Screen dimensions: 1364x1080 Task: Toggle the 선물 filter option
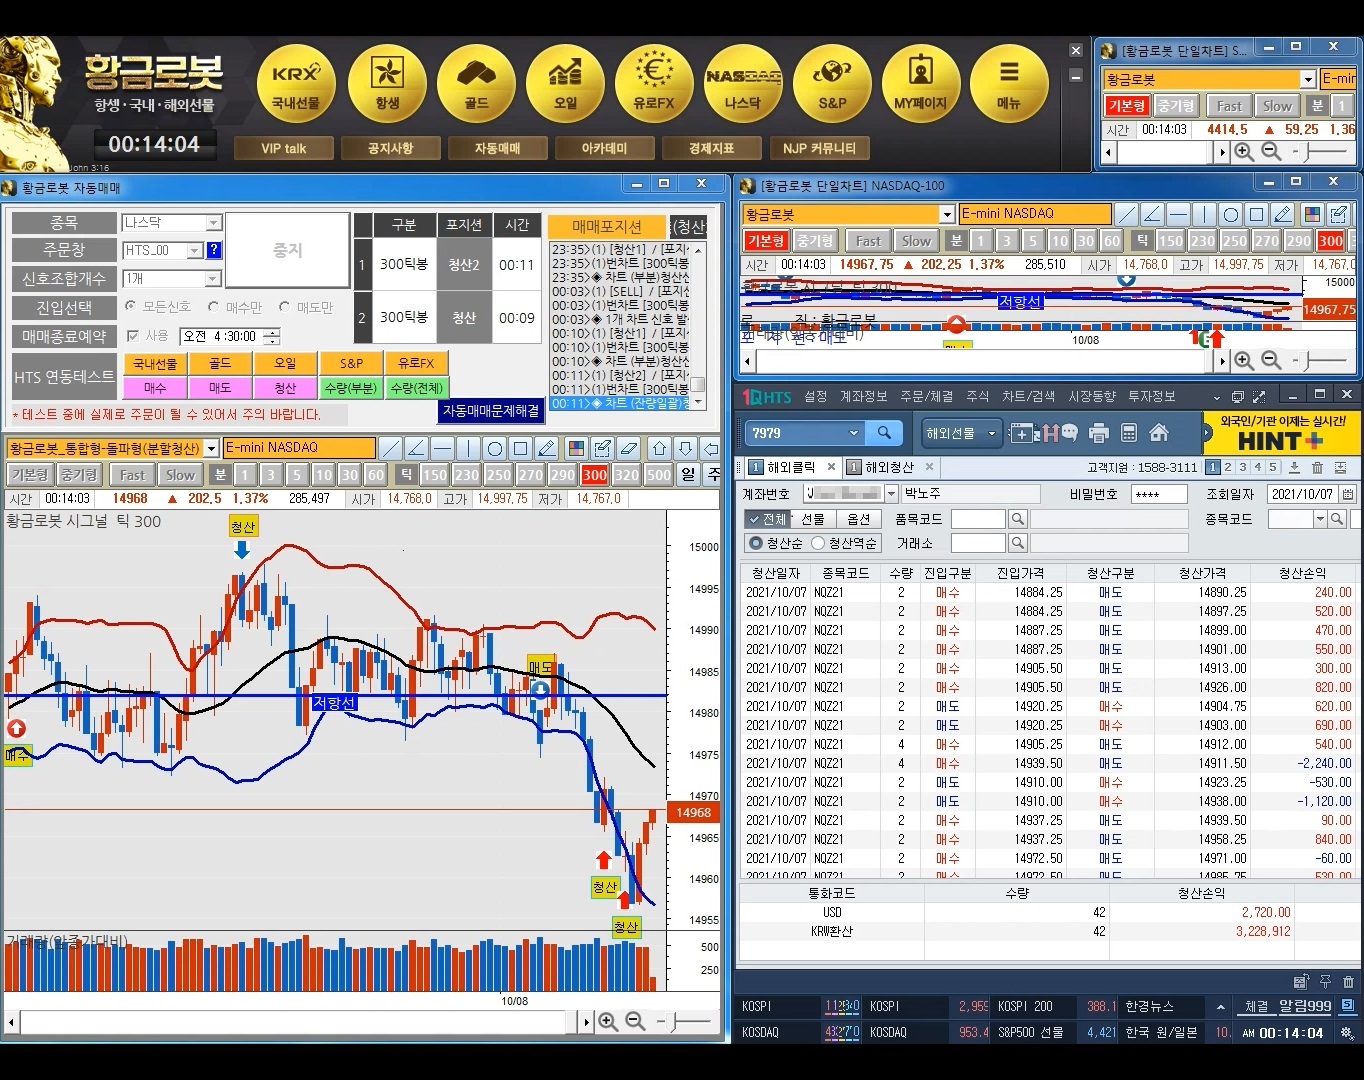813,519
